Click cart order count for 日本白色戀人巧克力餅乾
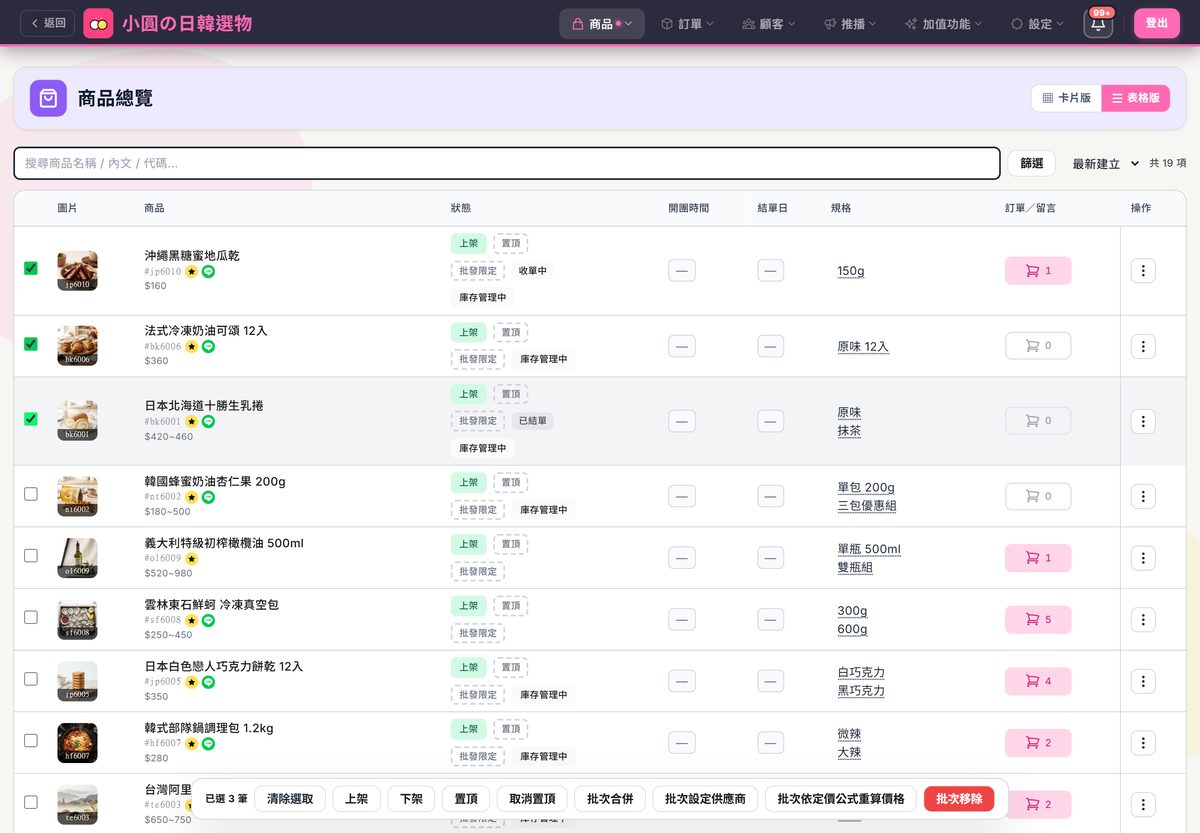This screenshot has width=1200, height=833. pyautogui.click(x=1038, y=681)
